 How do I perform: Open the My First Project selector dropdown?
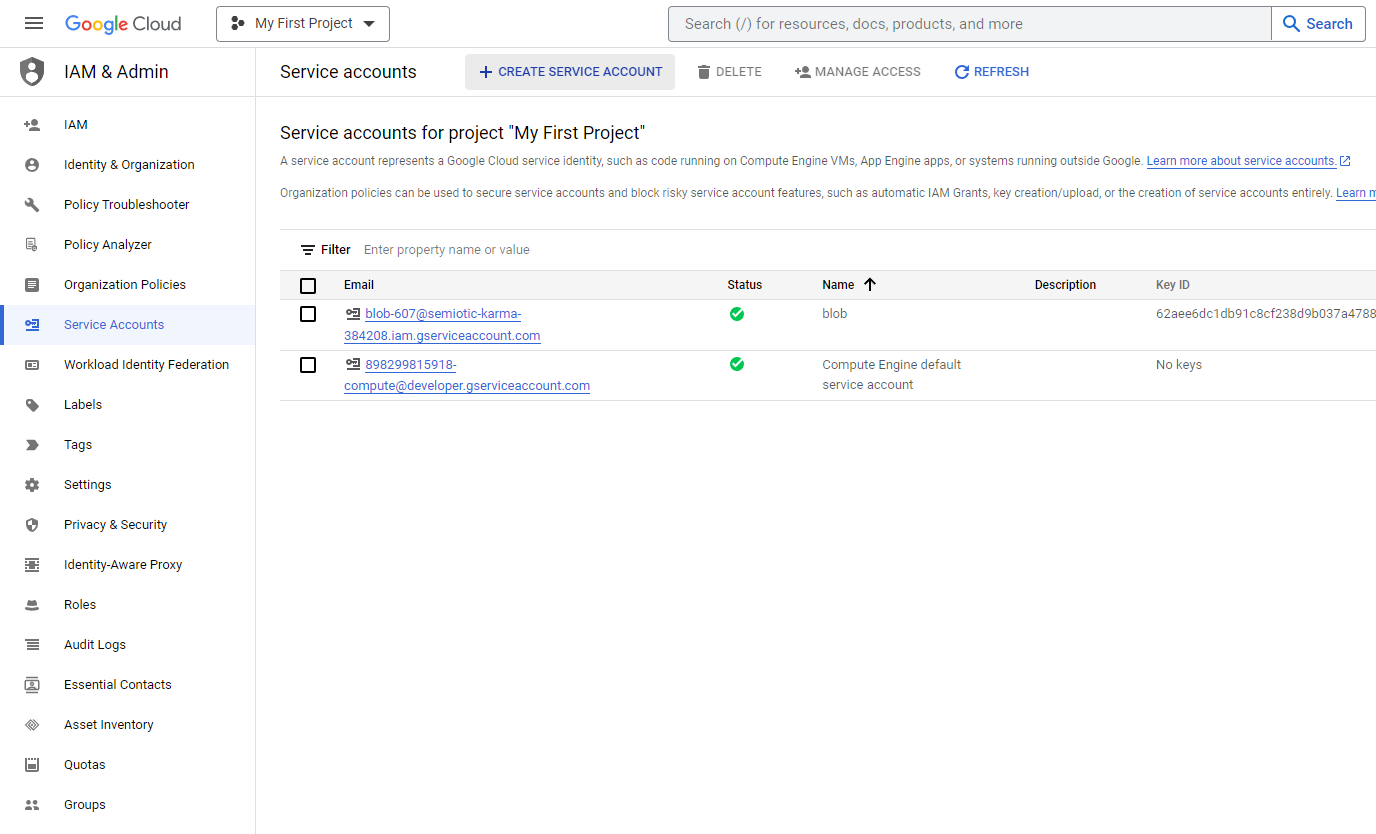click(303, 24)
